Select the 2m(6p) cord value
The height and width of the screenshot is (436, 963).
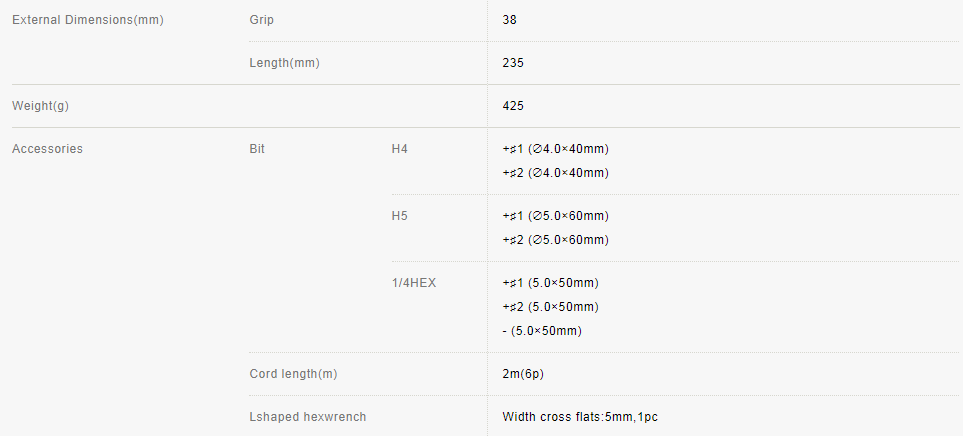[x=523, y=373]
